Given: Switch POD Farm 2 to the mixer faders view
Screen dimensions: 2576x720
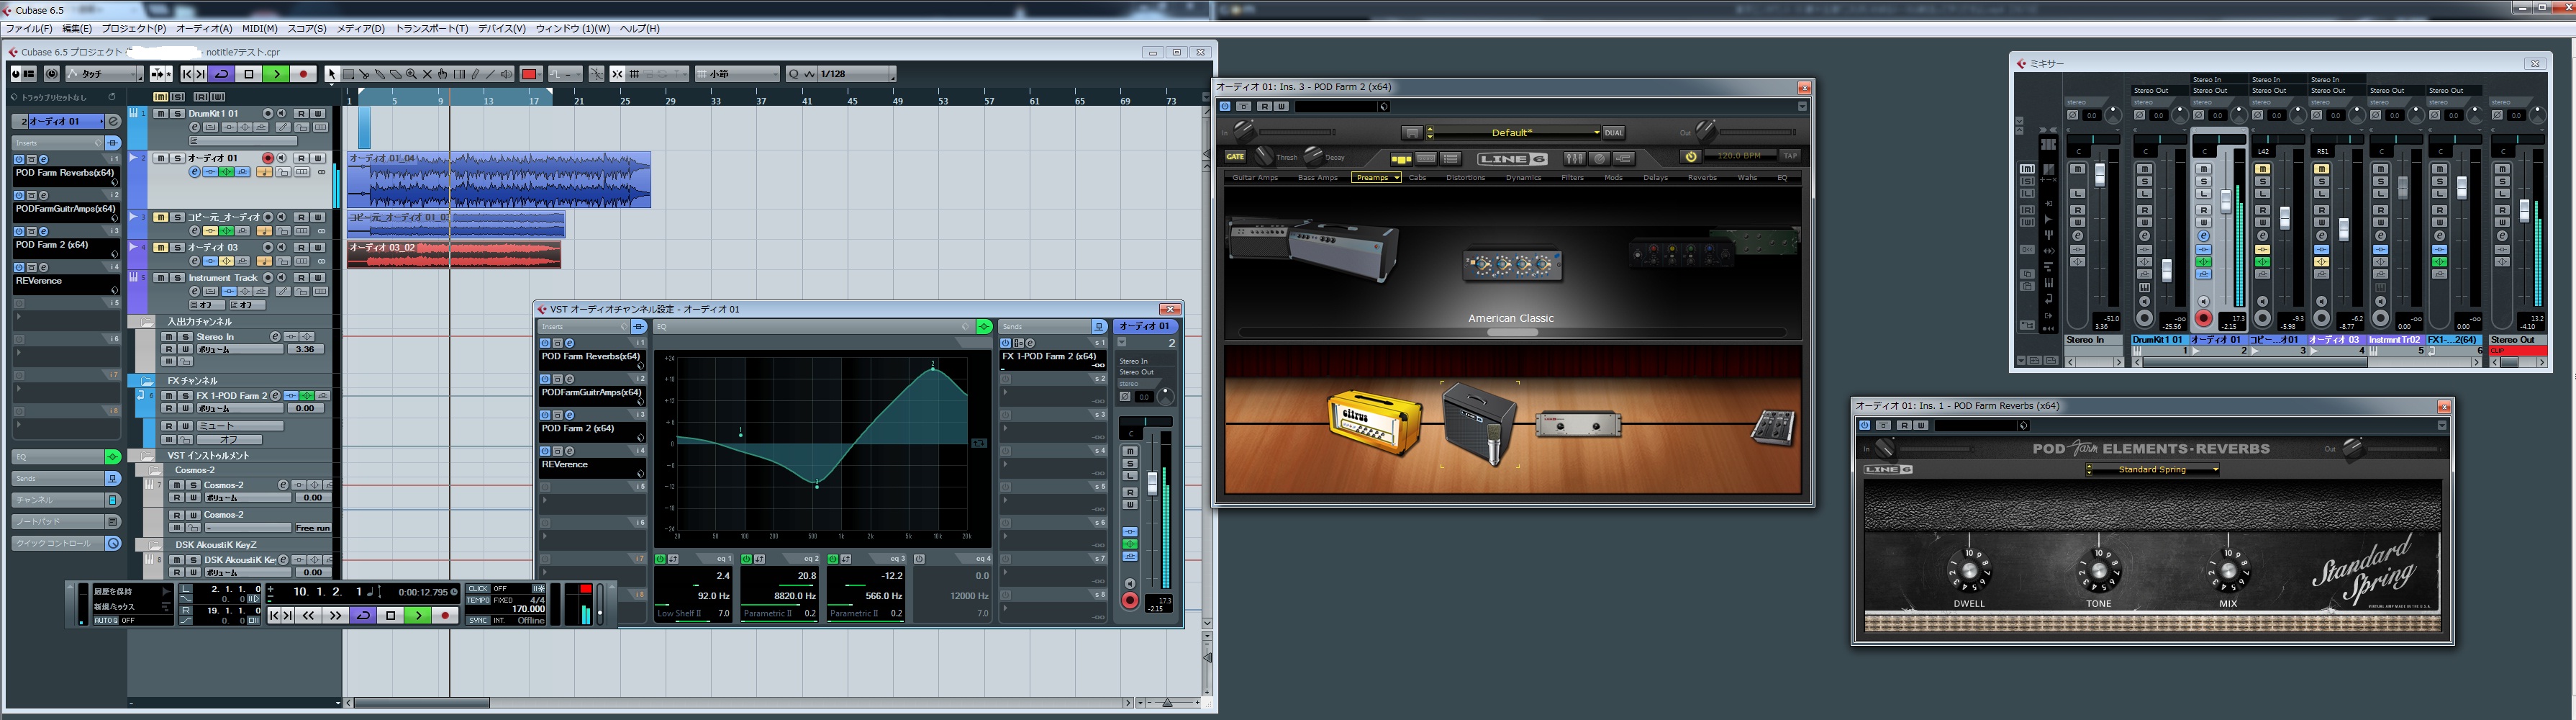Looking at the screenshot, I should pyautogui.click(x=1574, y=158).
